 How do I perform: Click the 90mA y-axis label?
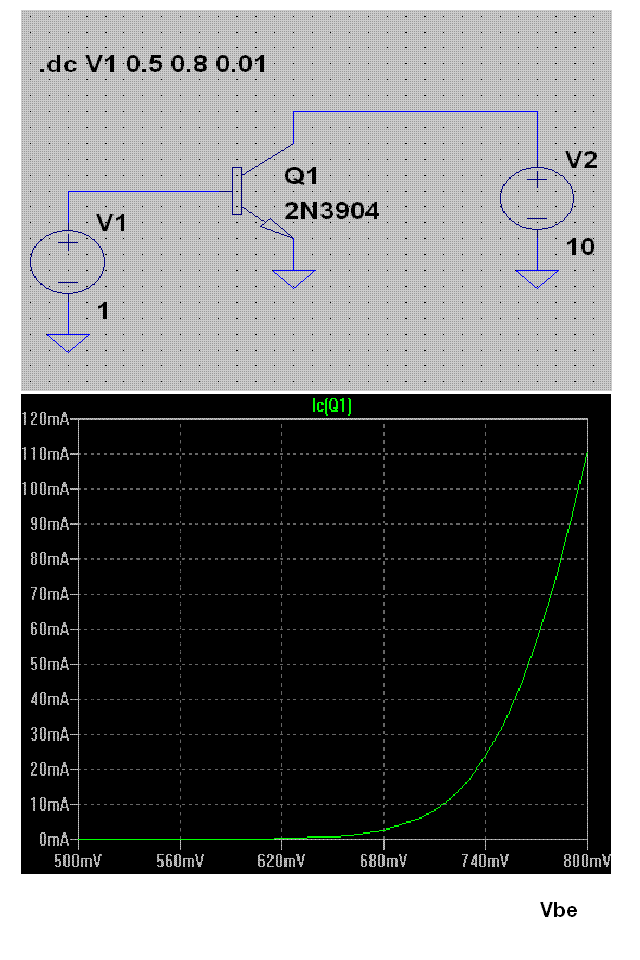[50, 524]
